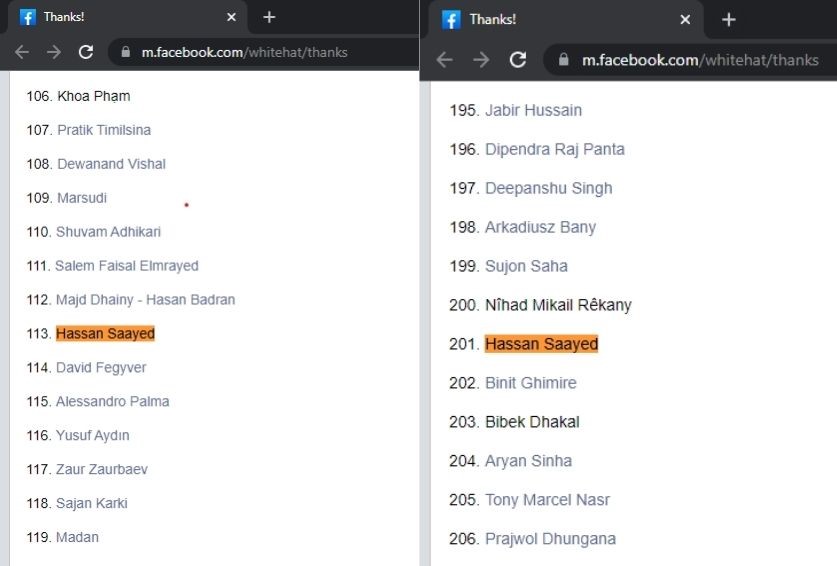The height and width of the screenshot is (566, 837).
Task: Click reload button in left browser window
Action: point(86,52)
